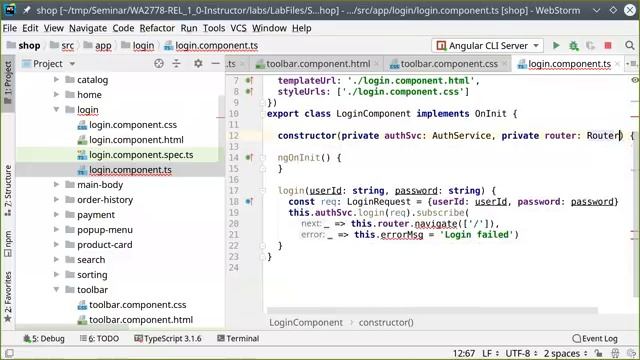Viewport: 640px width, 360px height.
Task: Open the npm side tool window
Action: coord(8,244)
